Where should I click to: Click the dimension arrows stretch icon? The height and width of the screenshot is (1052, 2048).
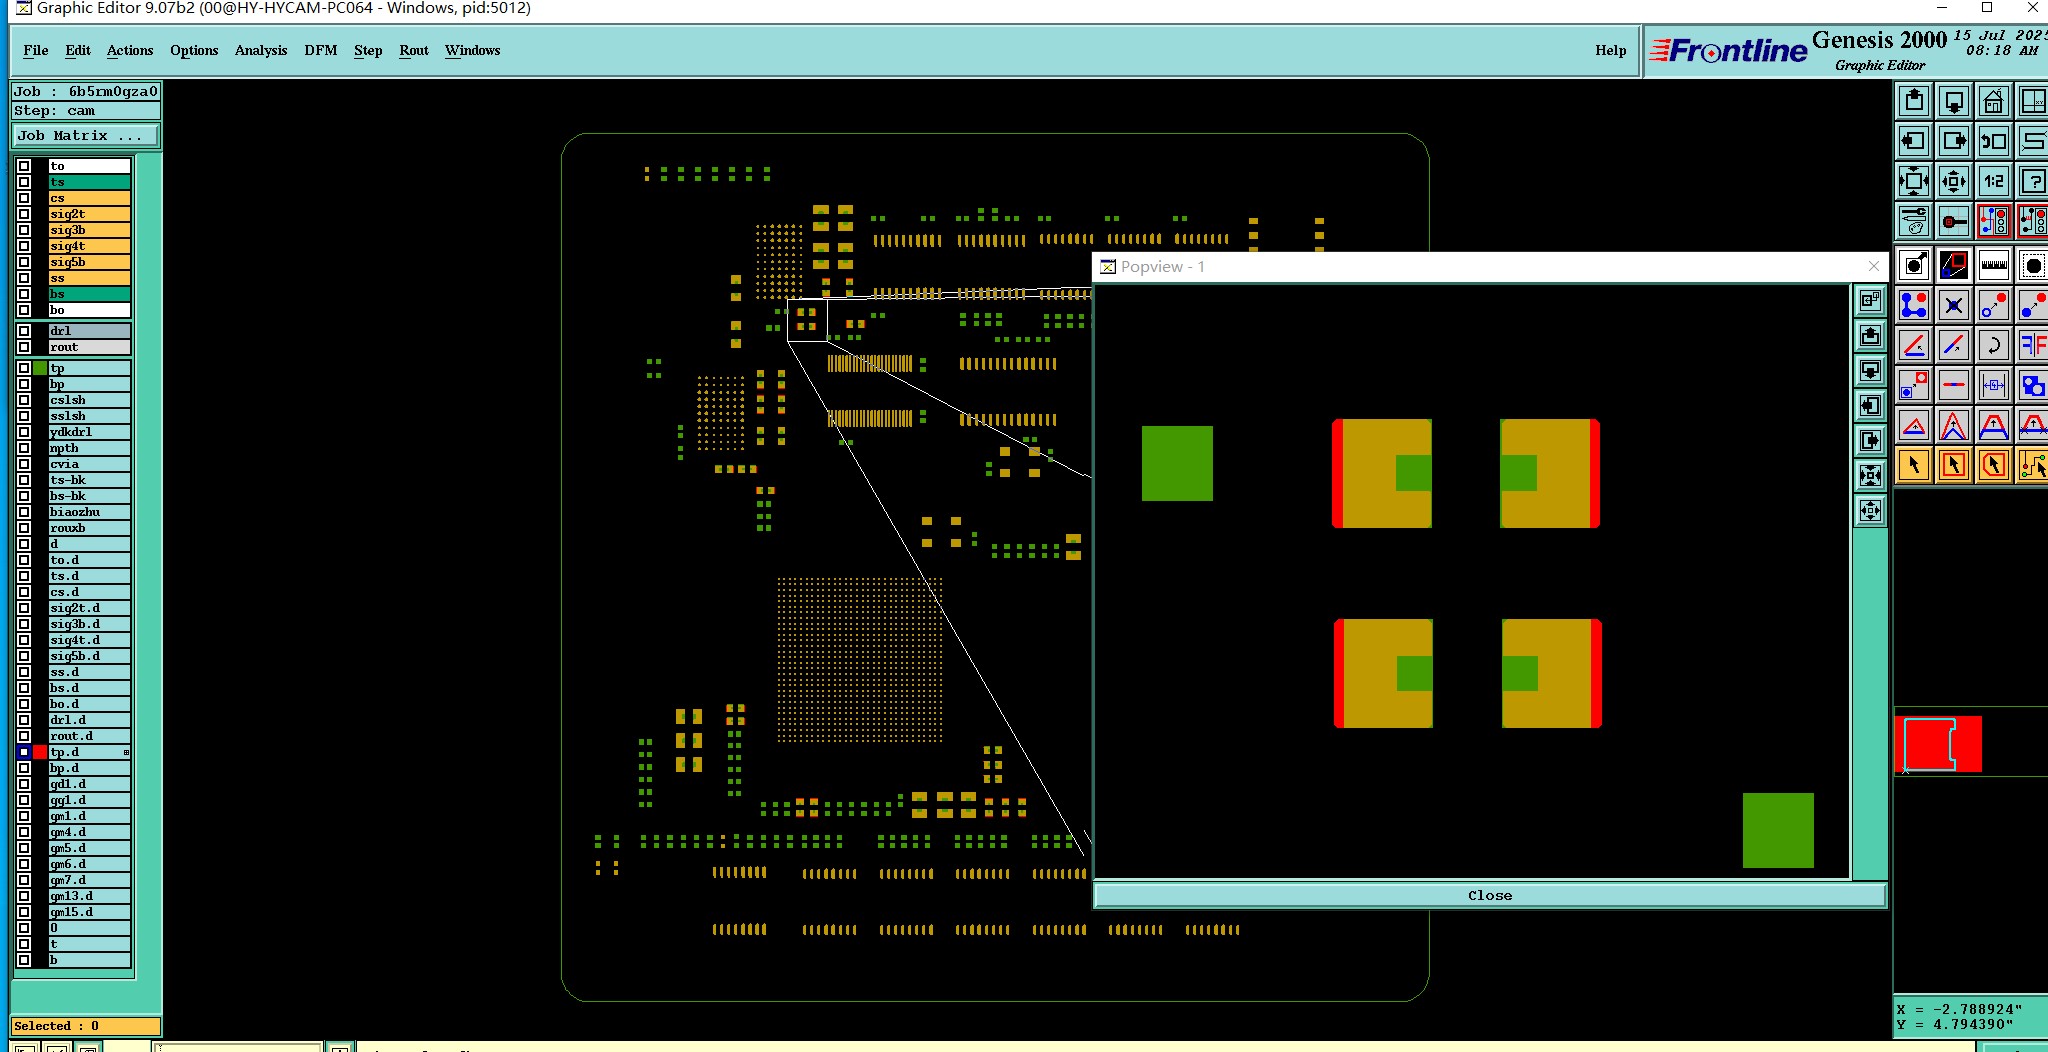(1994, 385)
